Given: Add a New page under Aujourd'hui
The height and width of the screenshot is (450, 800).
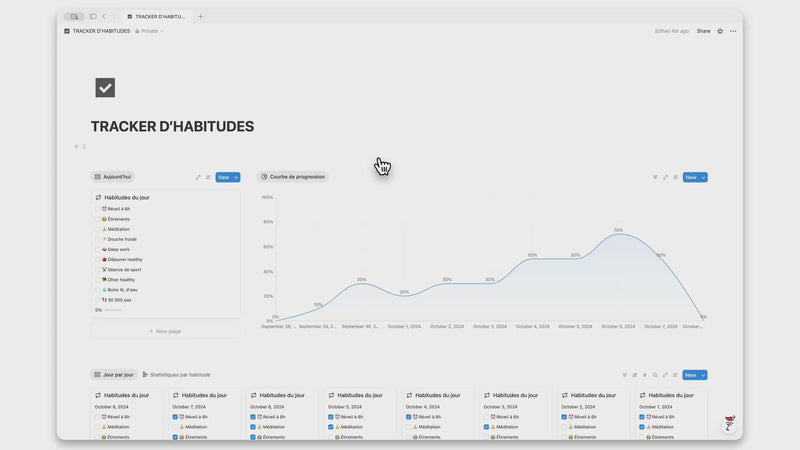Looking at the screenshot, I should (x=165, y=331).
